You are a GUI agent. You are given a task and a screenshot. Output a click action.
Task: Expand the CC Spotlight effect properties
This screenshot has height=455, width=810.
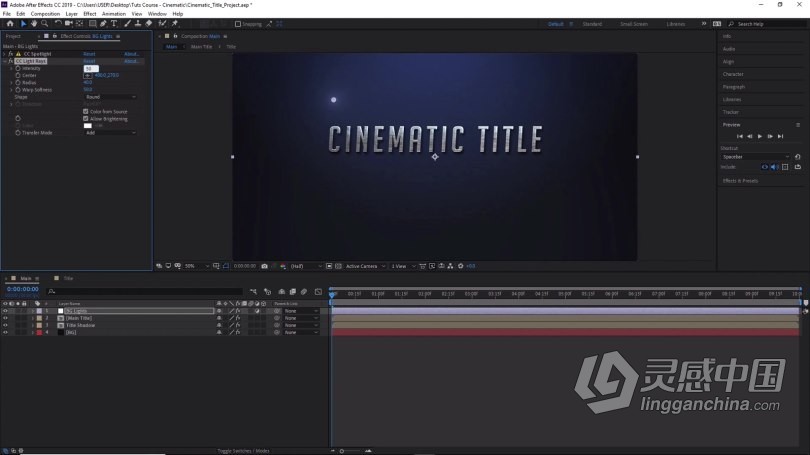point(5,54)
